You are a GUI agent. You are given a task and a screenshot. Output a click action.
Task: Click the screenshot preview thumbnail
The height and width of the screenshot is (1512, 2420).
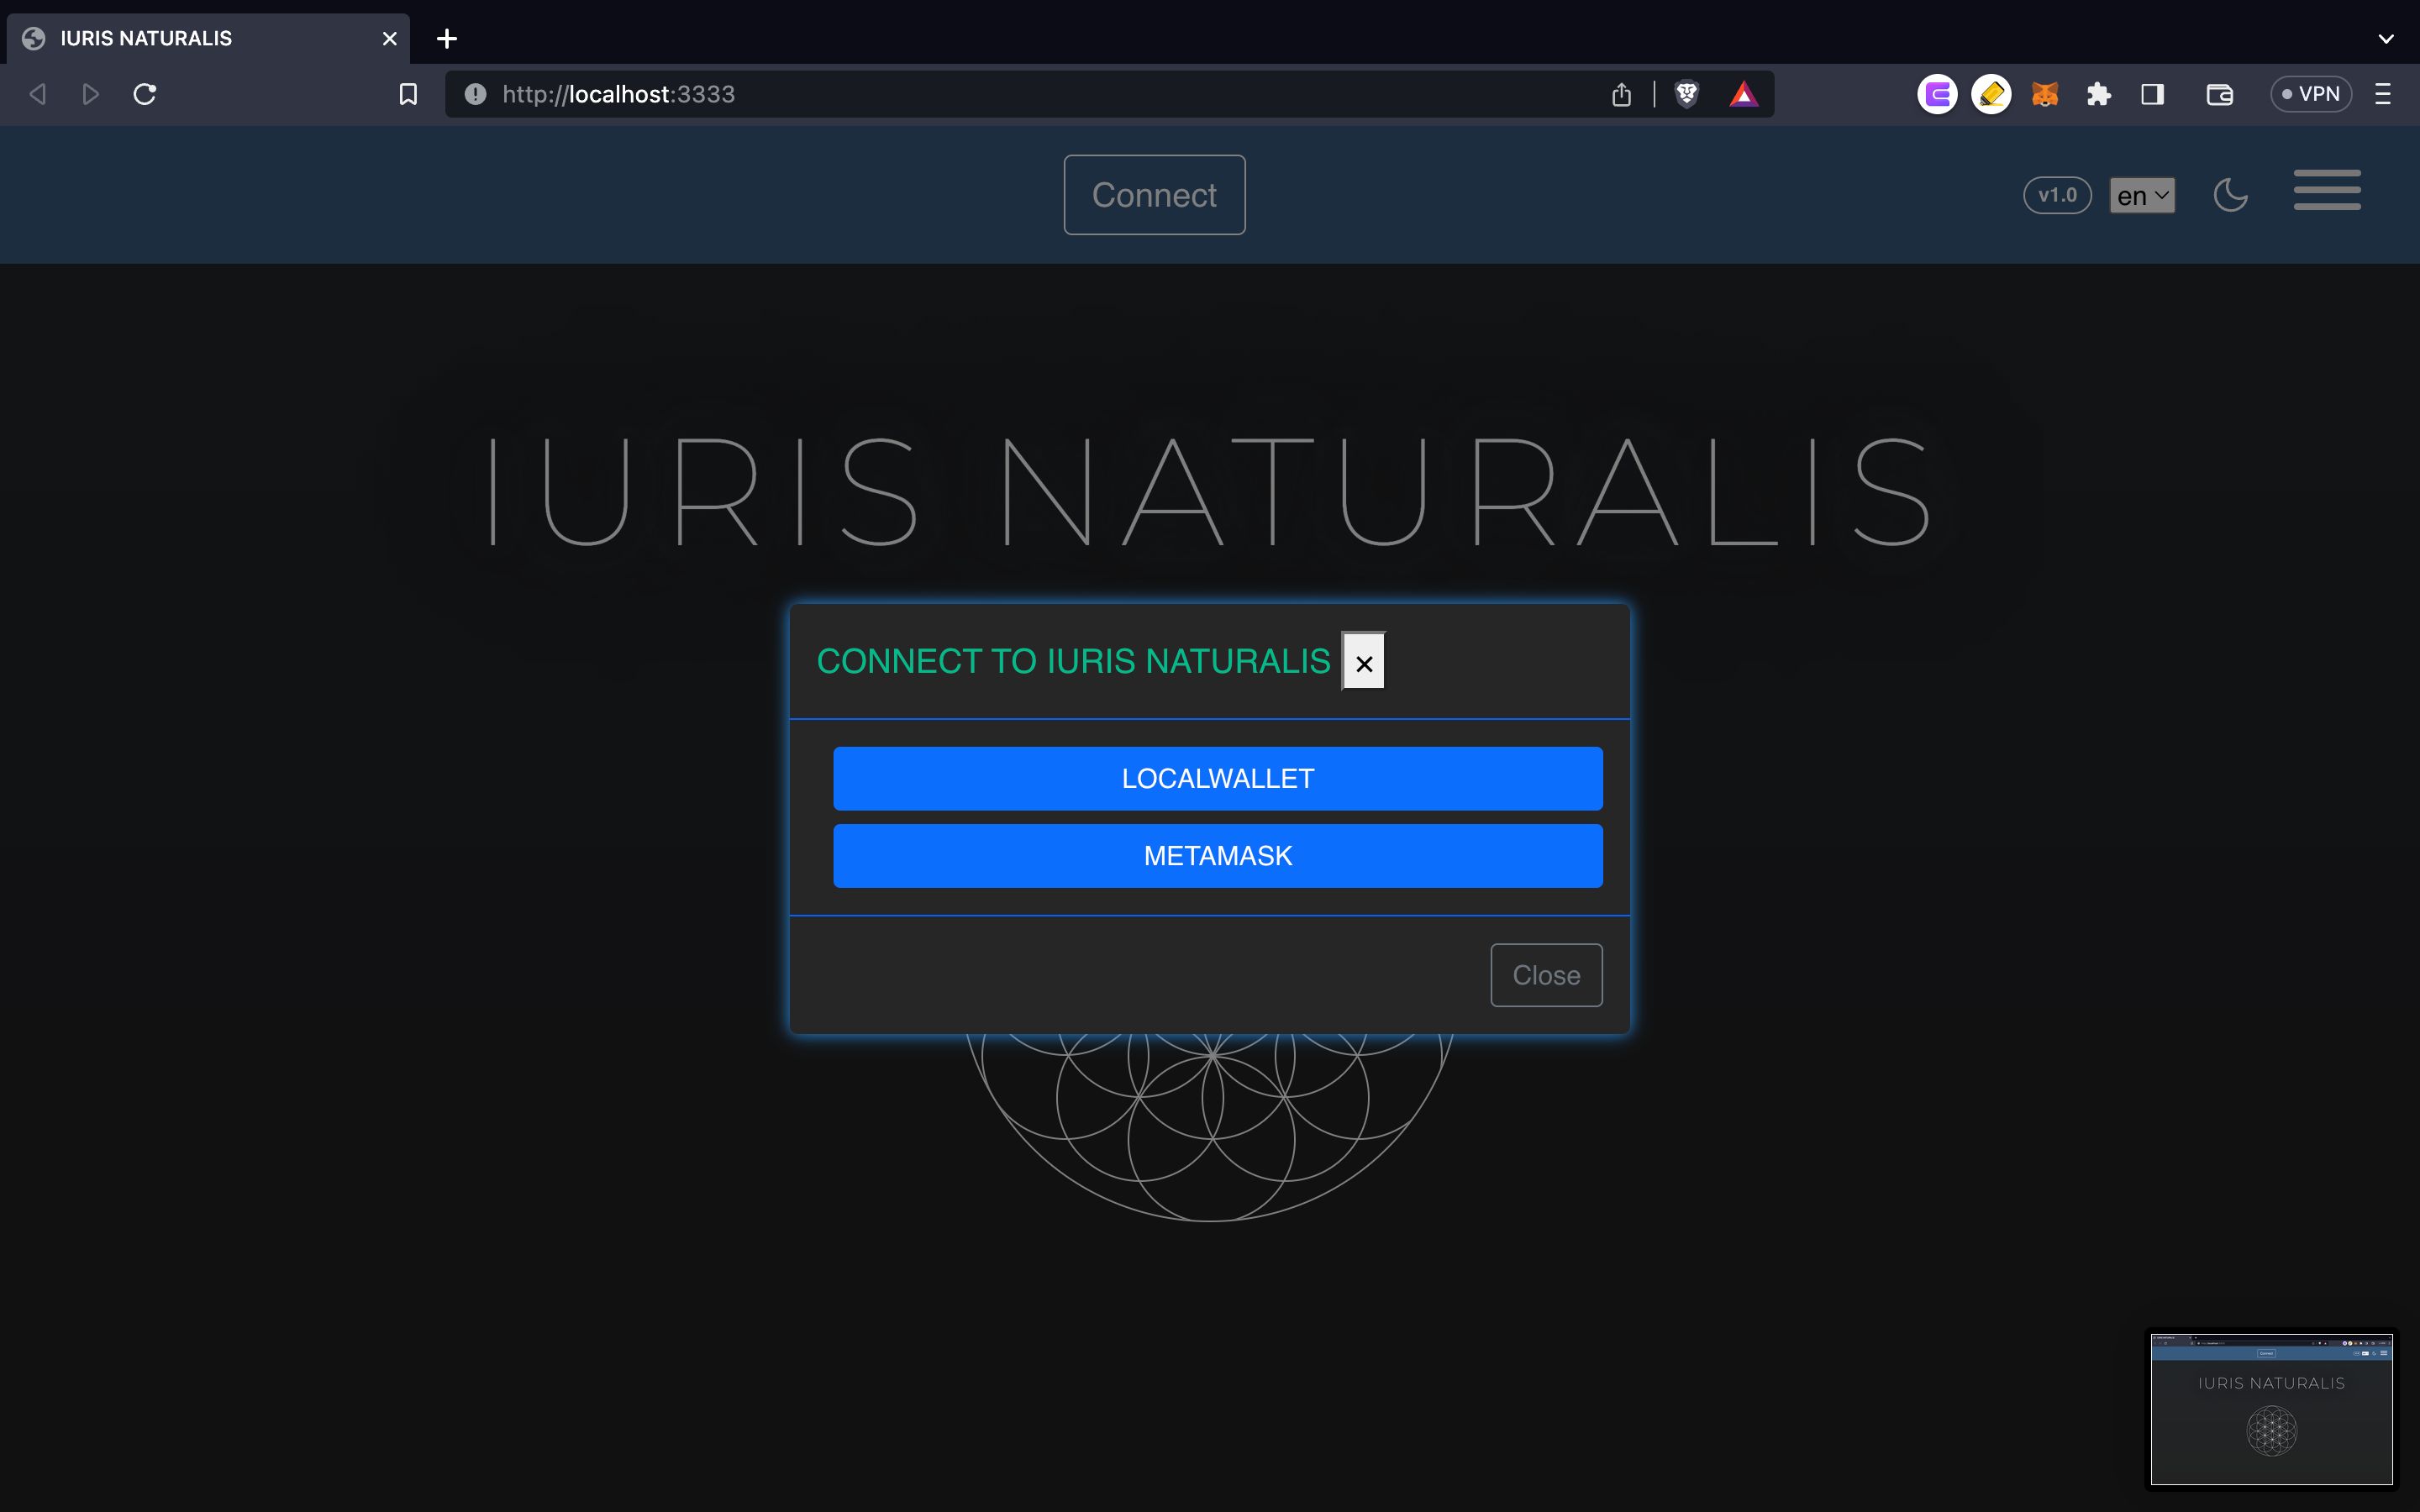pos(2271,1409)
